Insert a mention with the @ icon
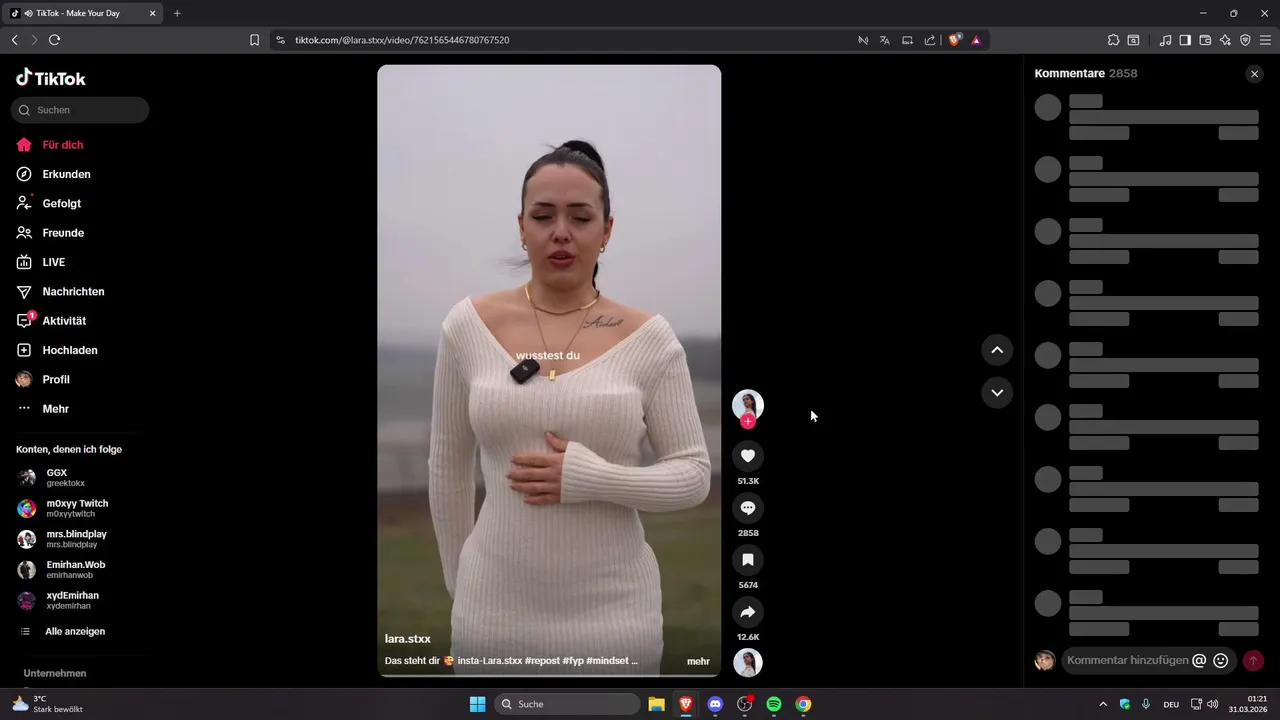 1199,660
